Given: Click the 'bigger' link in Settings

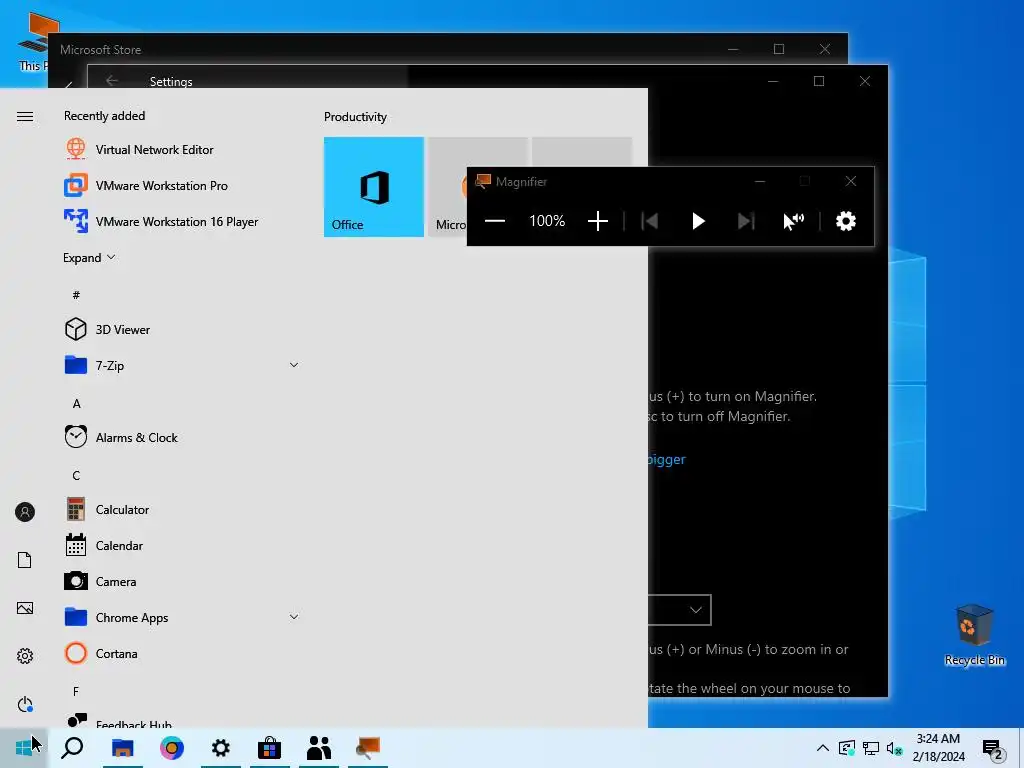Looking at the screenshot, I should pos(666,459).
